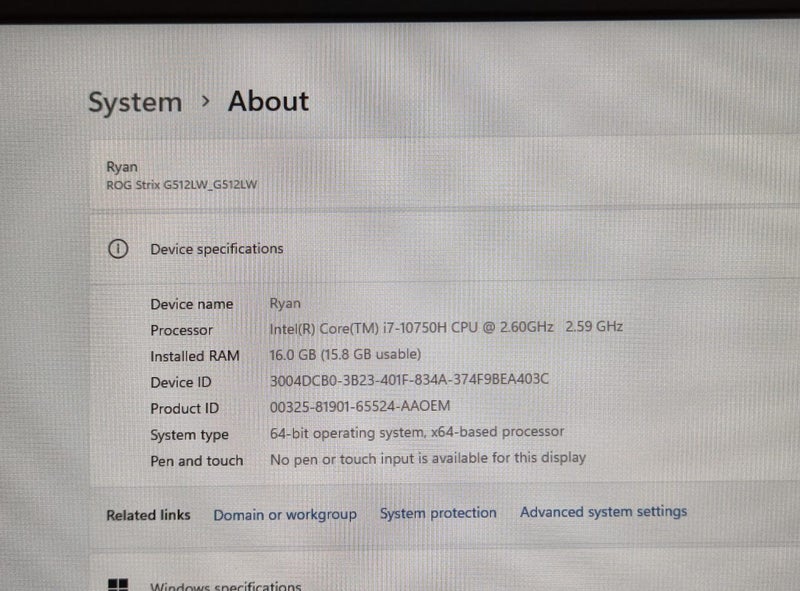
Task: Click the breadcrumb chevron after System
Action: (x=205, y=101)
